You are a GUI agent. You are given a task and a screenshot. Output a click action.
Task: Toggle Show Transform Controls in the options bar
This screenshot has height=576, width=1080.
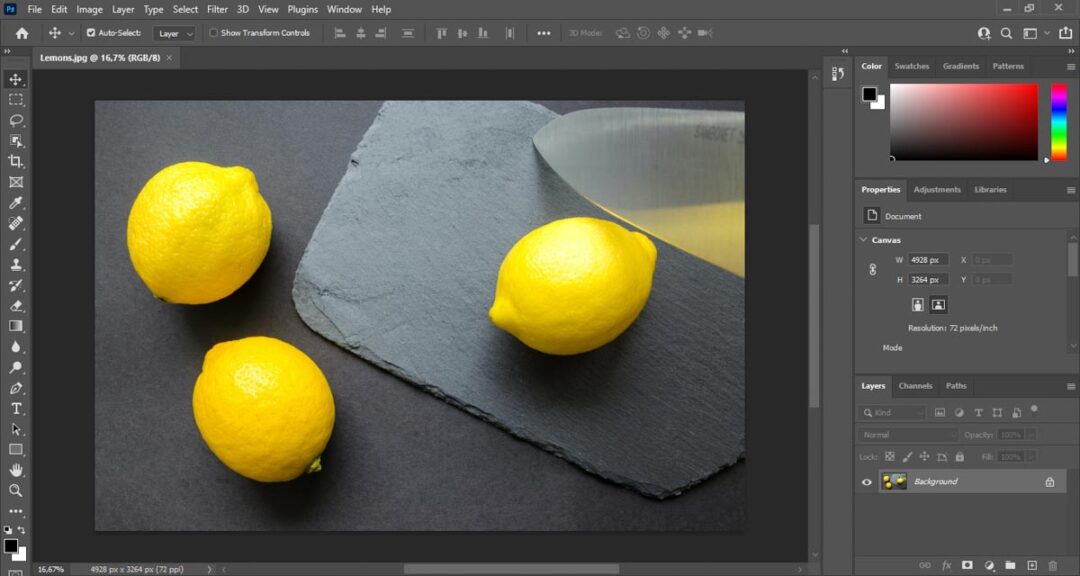[x=215, y=32]
